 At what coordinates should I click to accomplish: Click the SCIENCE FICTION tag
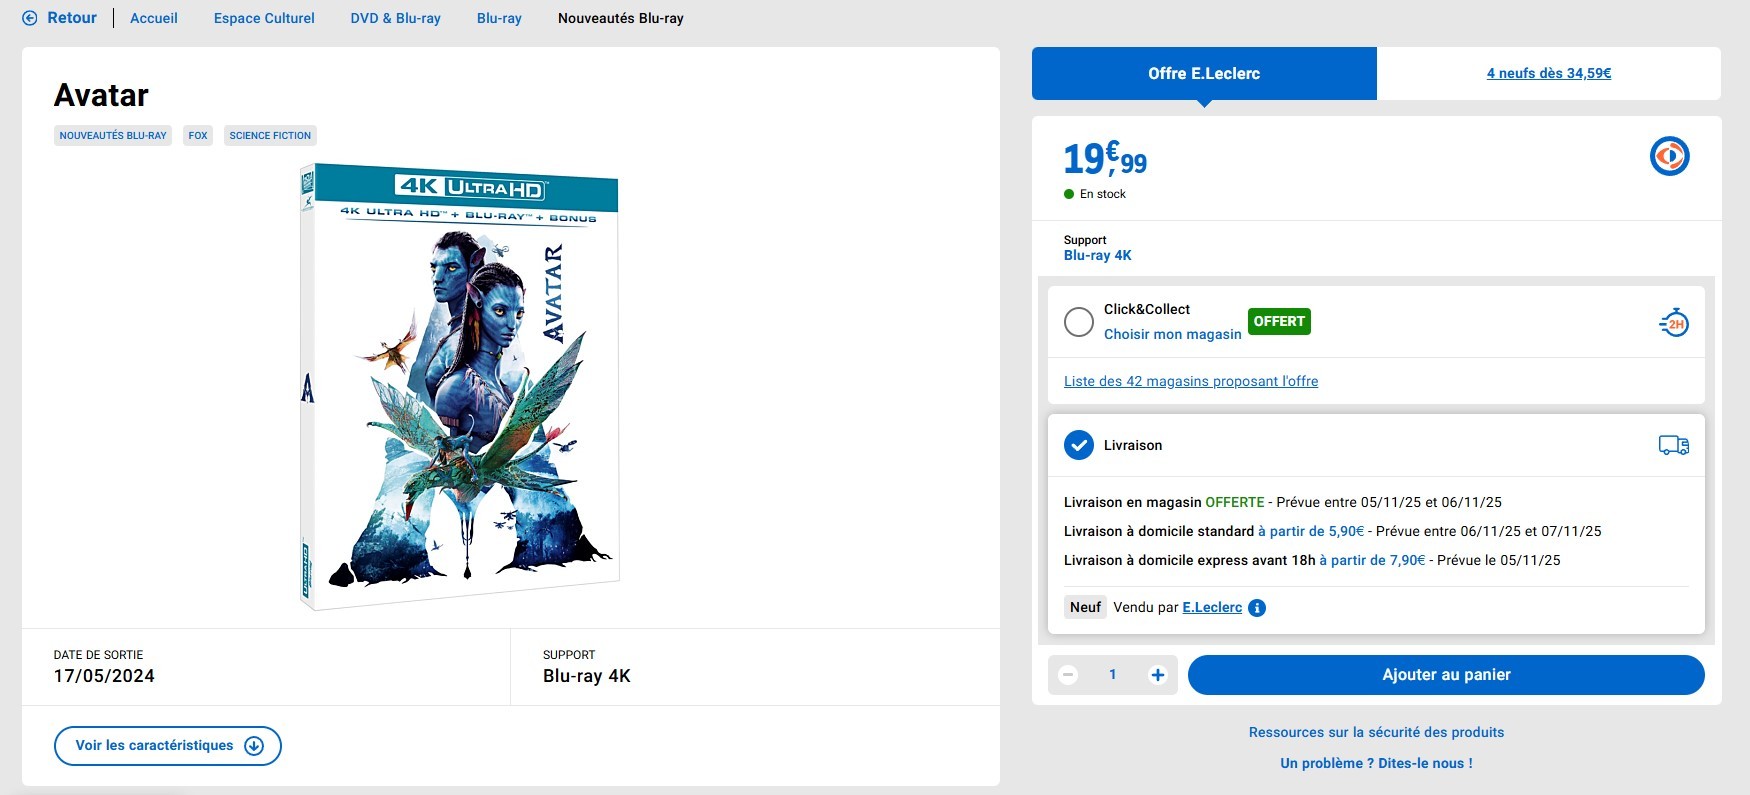(270, 135)
